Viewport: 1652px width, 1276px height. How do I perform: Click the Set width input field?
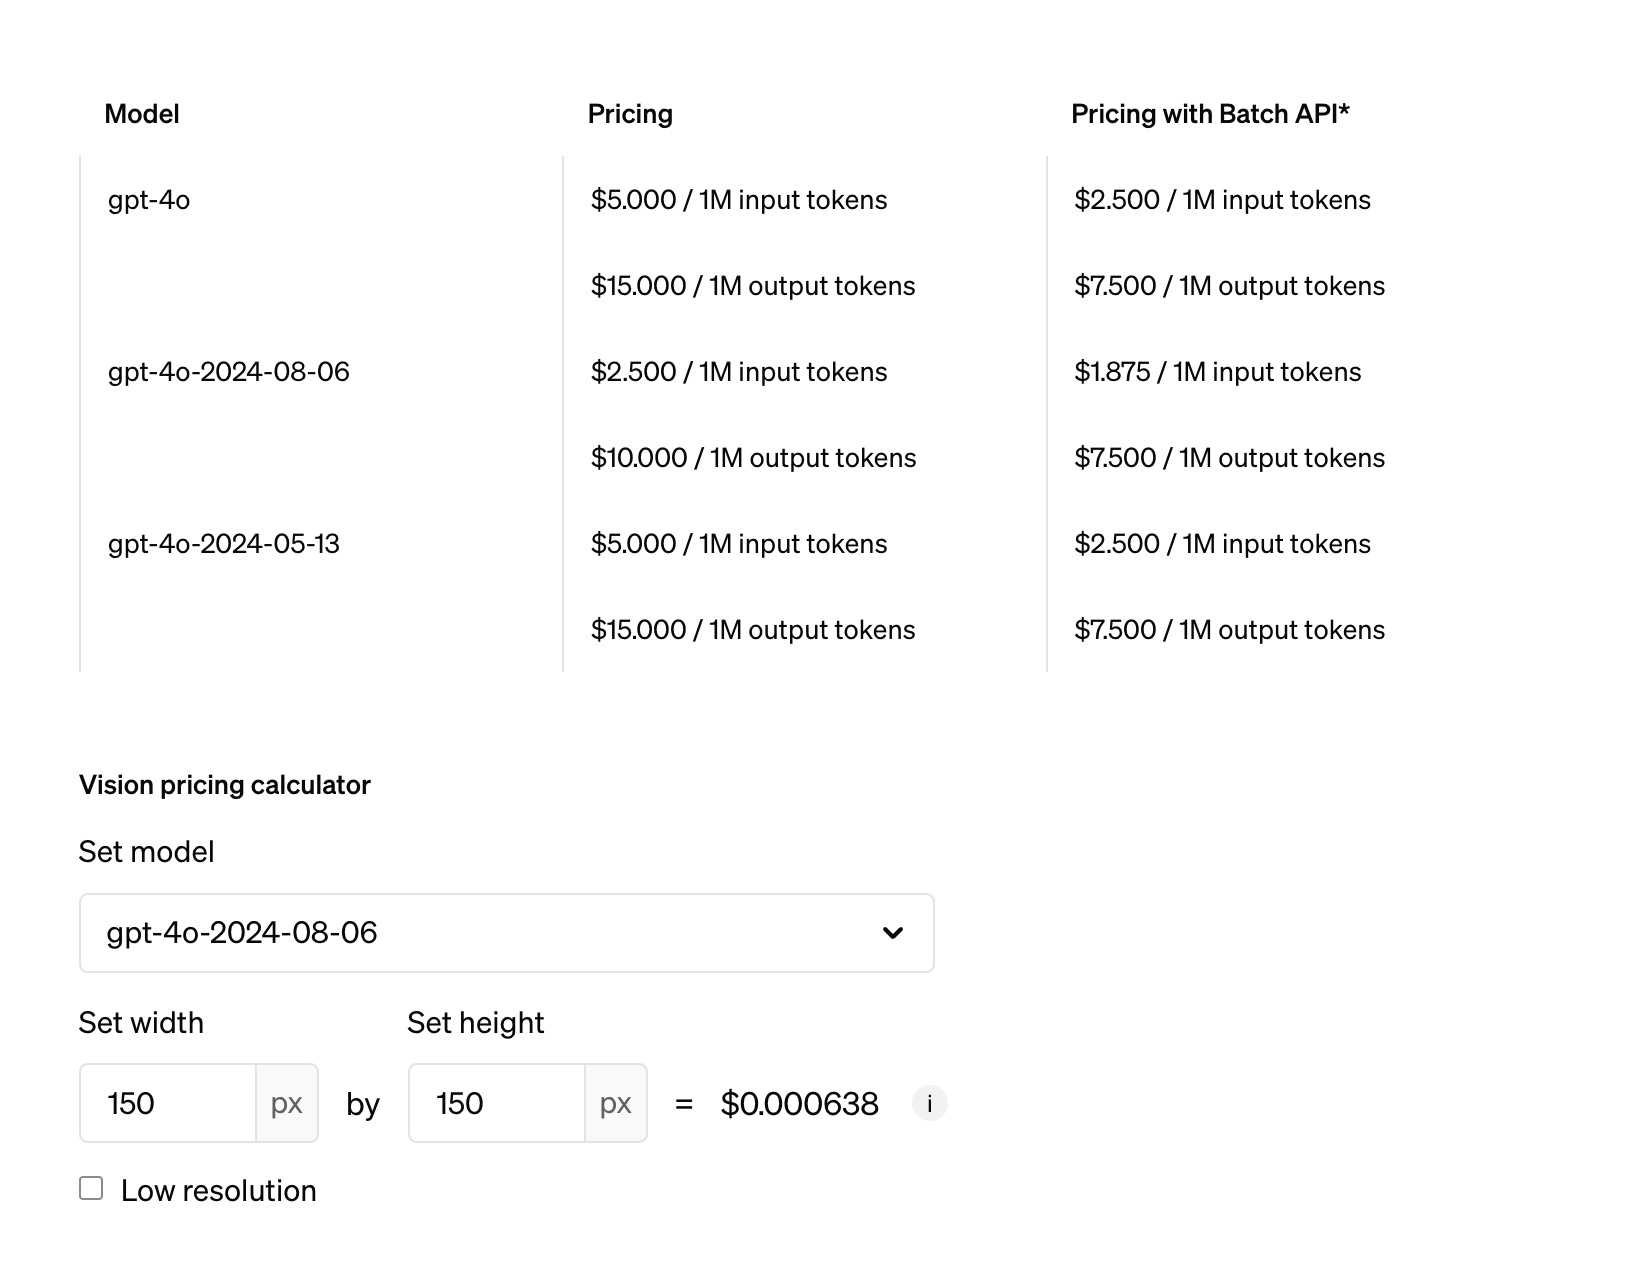pyautogui.click(x=168, y=1103)
